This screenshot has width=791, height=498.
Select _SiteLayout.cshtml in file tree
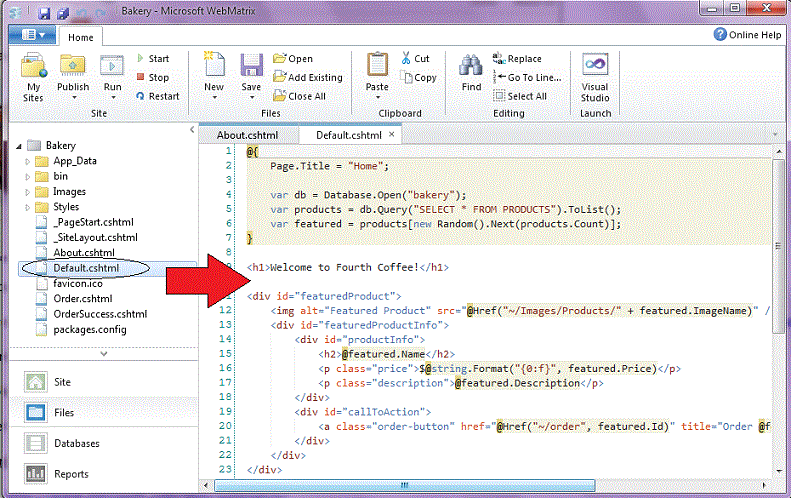coord(95,237)
